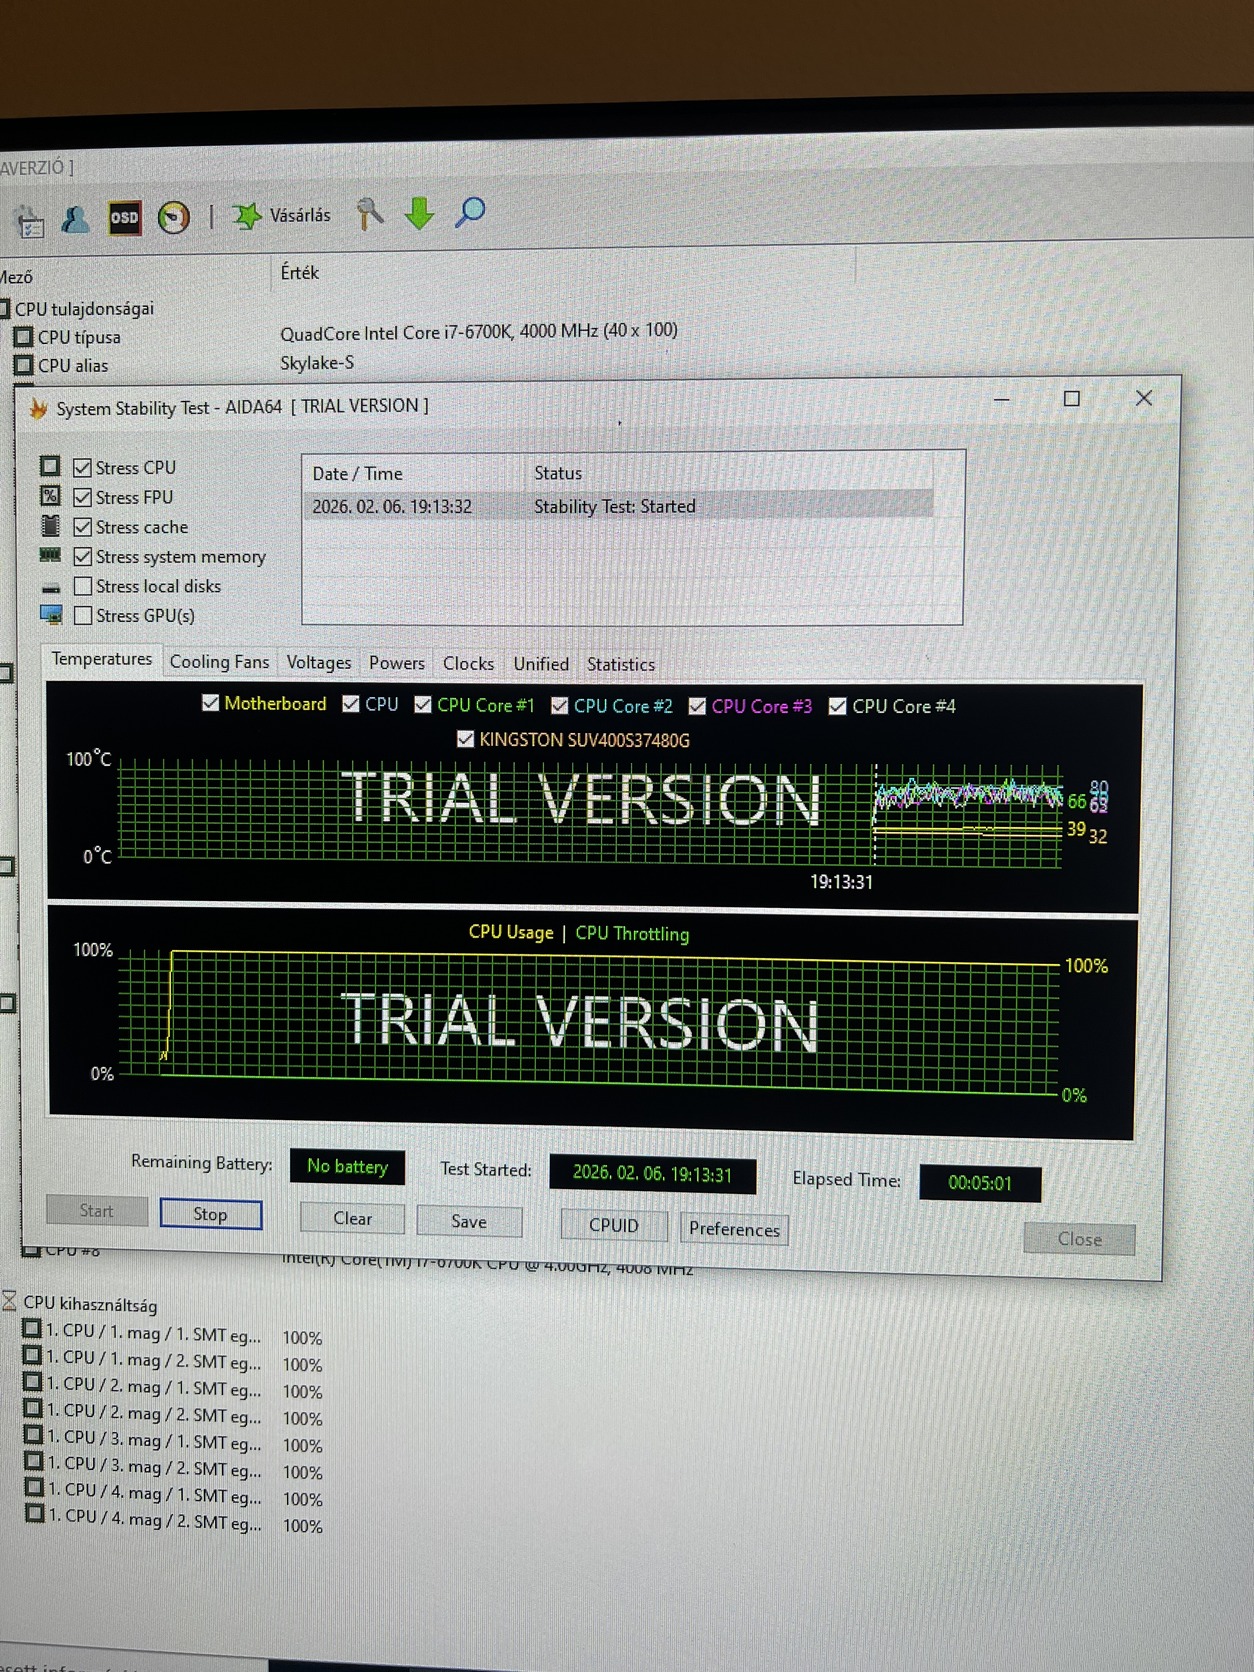
Task: Click the Save button
Action: point(469,1221)
